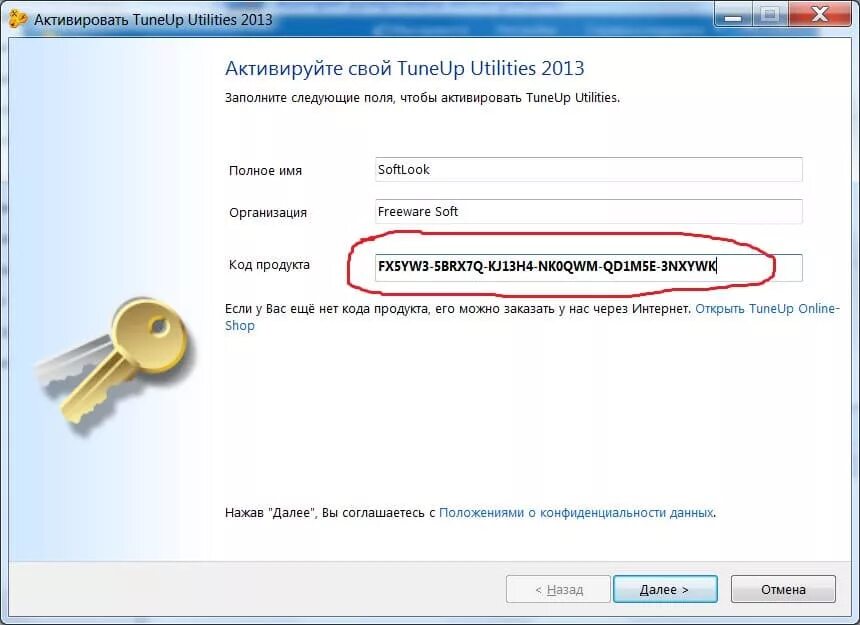Go back with the Назад button
This screenshot has width=860, height=625.
(558, 589)
